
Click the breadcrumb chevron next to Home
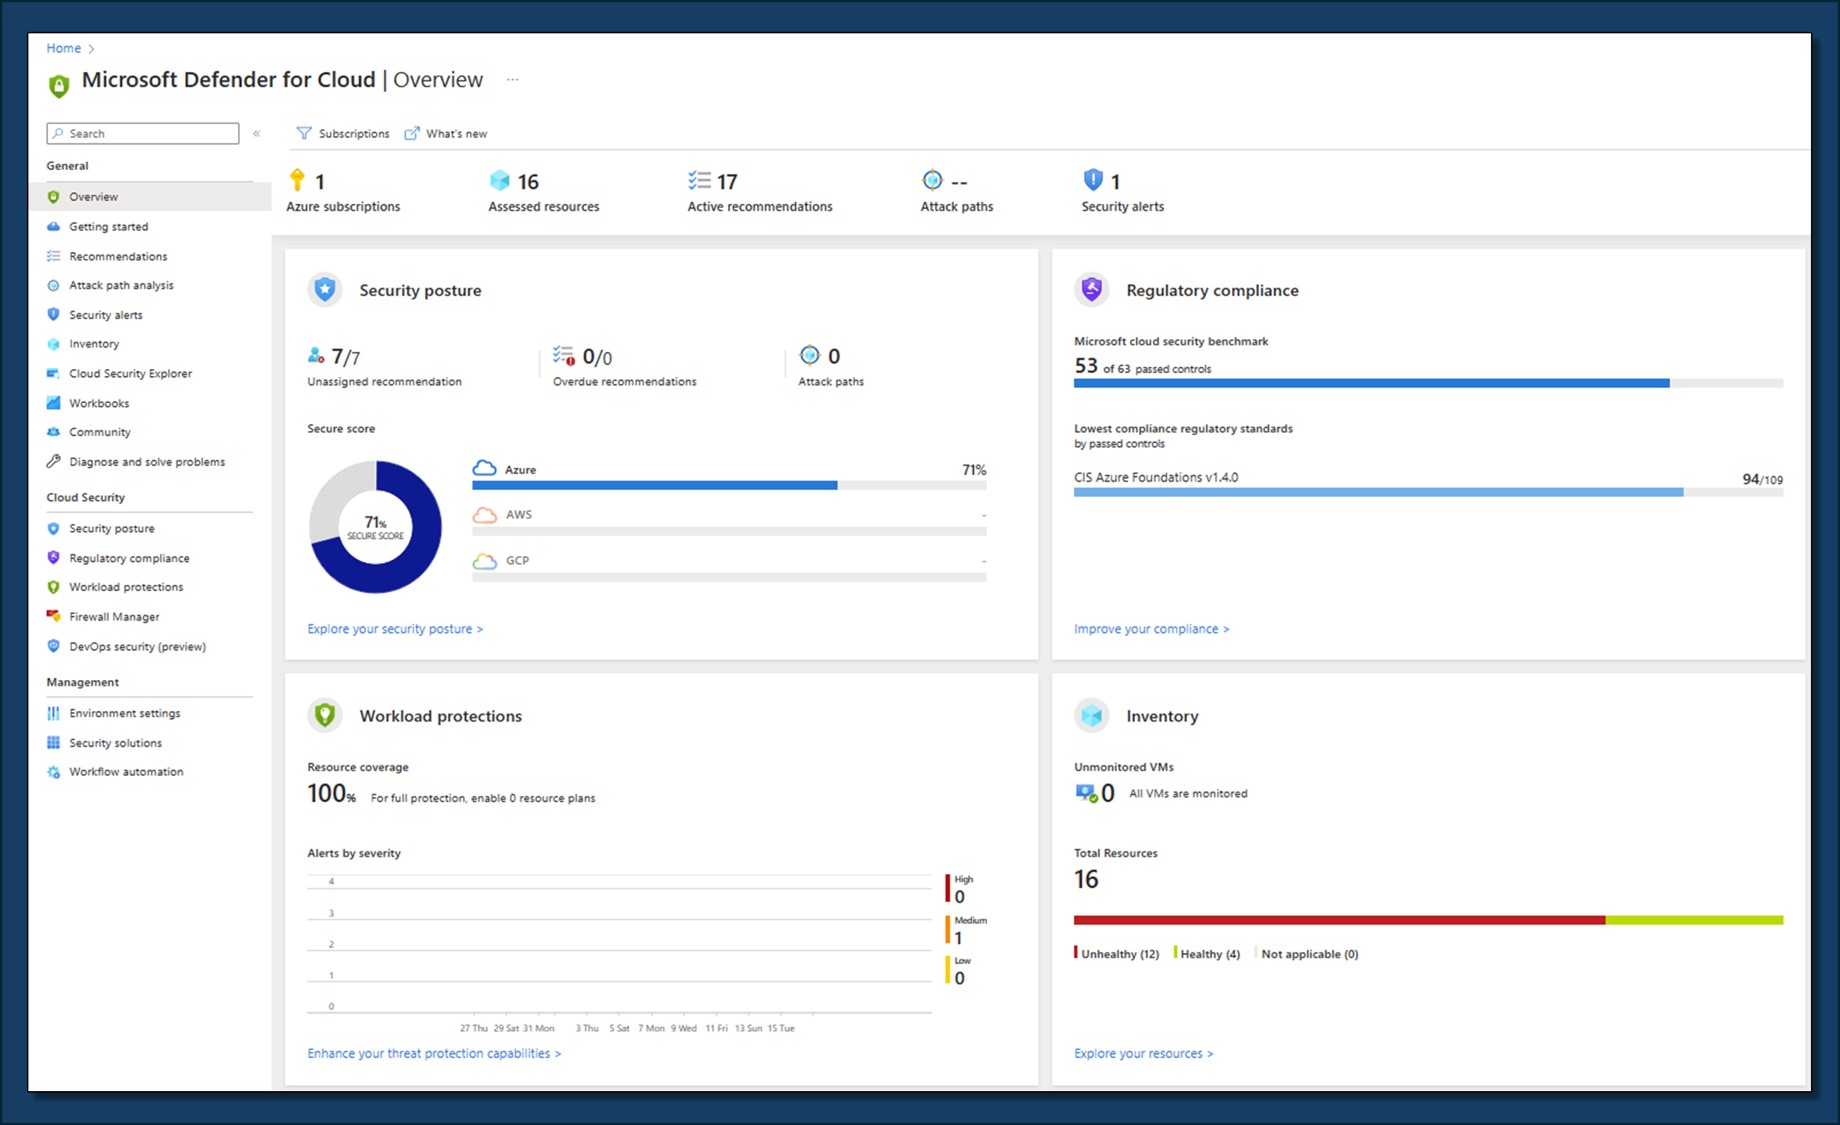point(91,48)
